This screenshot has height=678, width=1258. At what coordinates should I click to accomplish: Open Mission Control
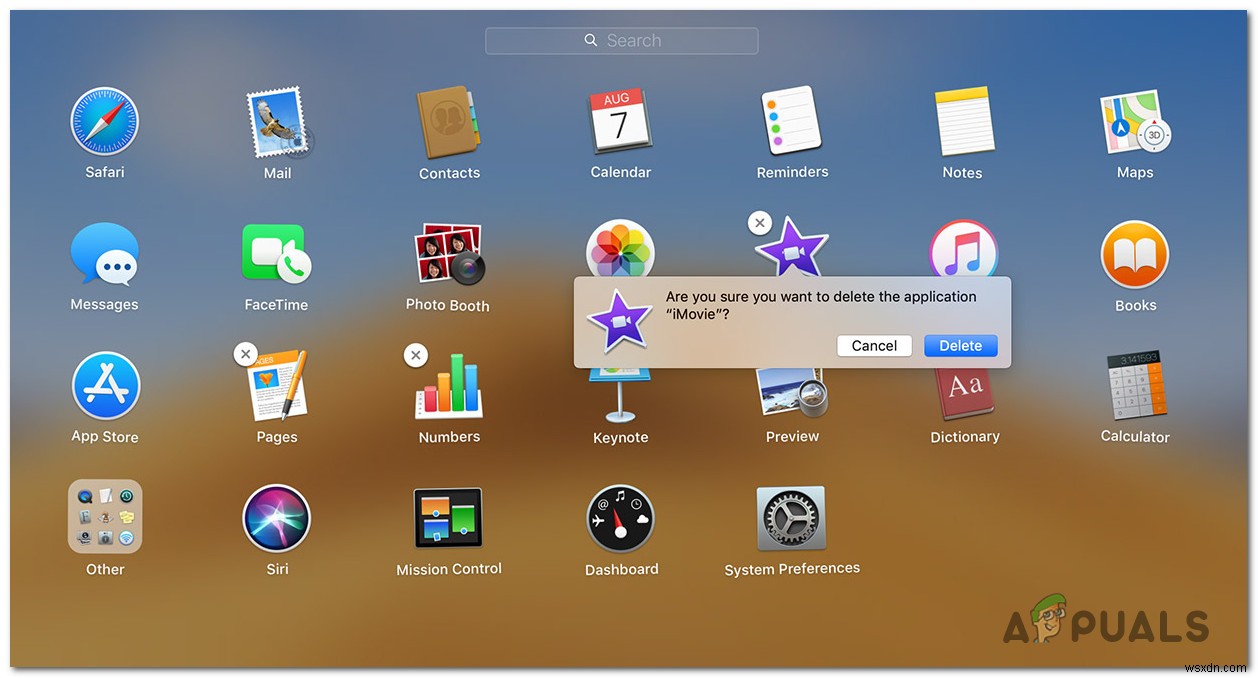(449, 518)
